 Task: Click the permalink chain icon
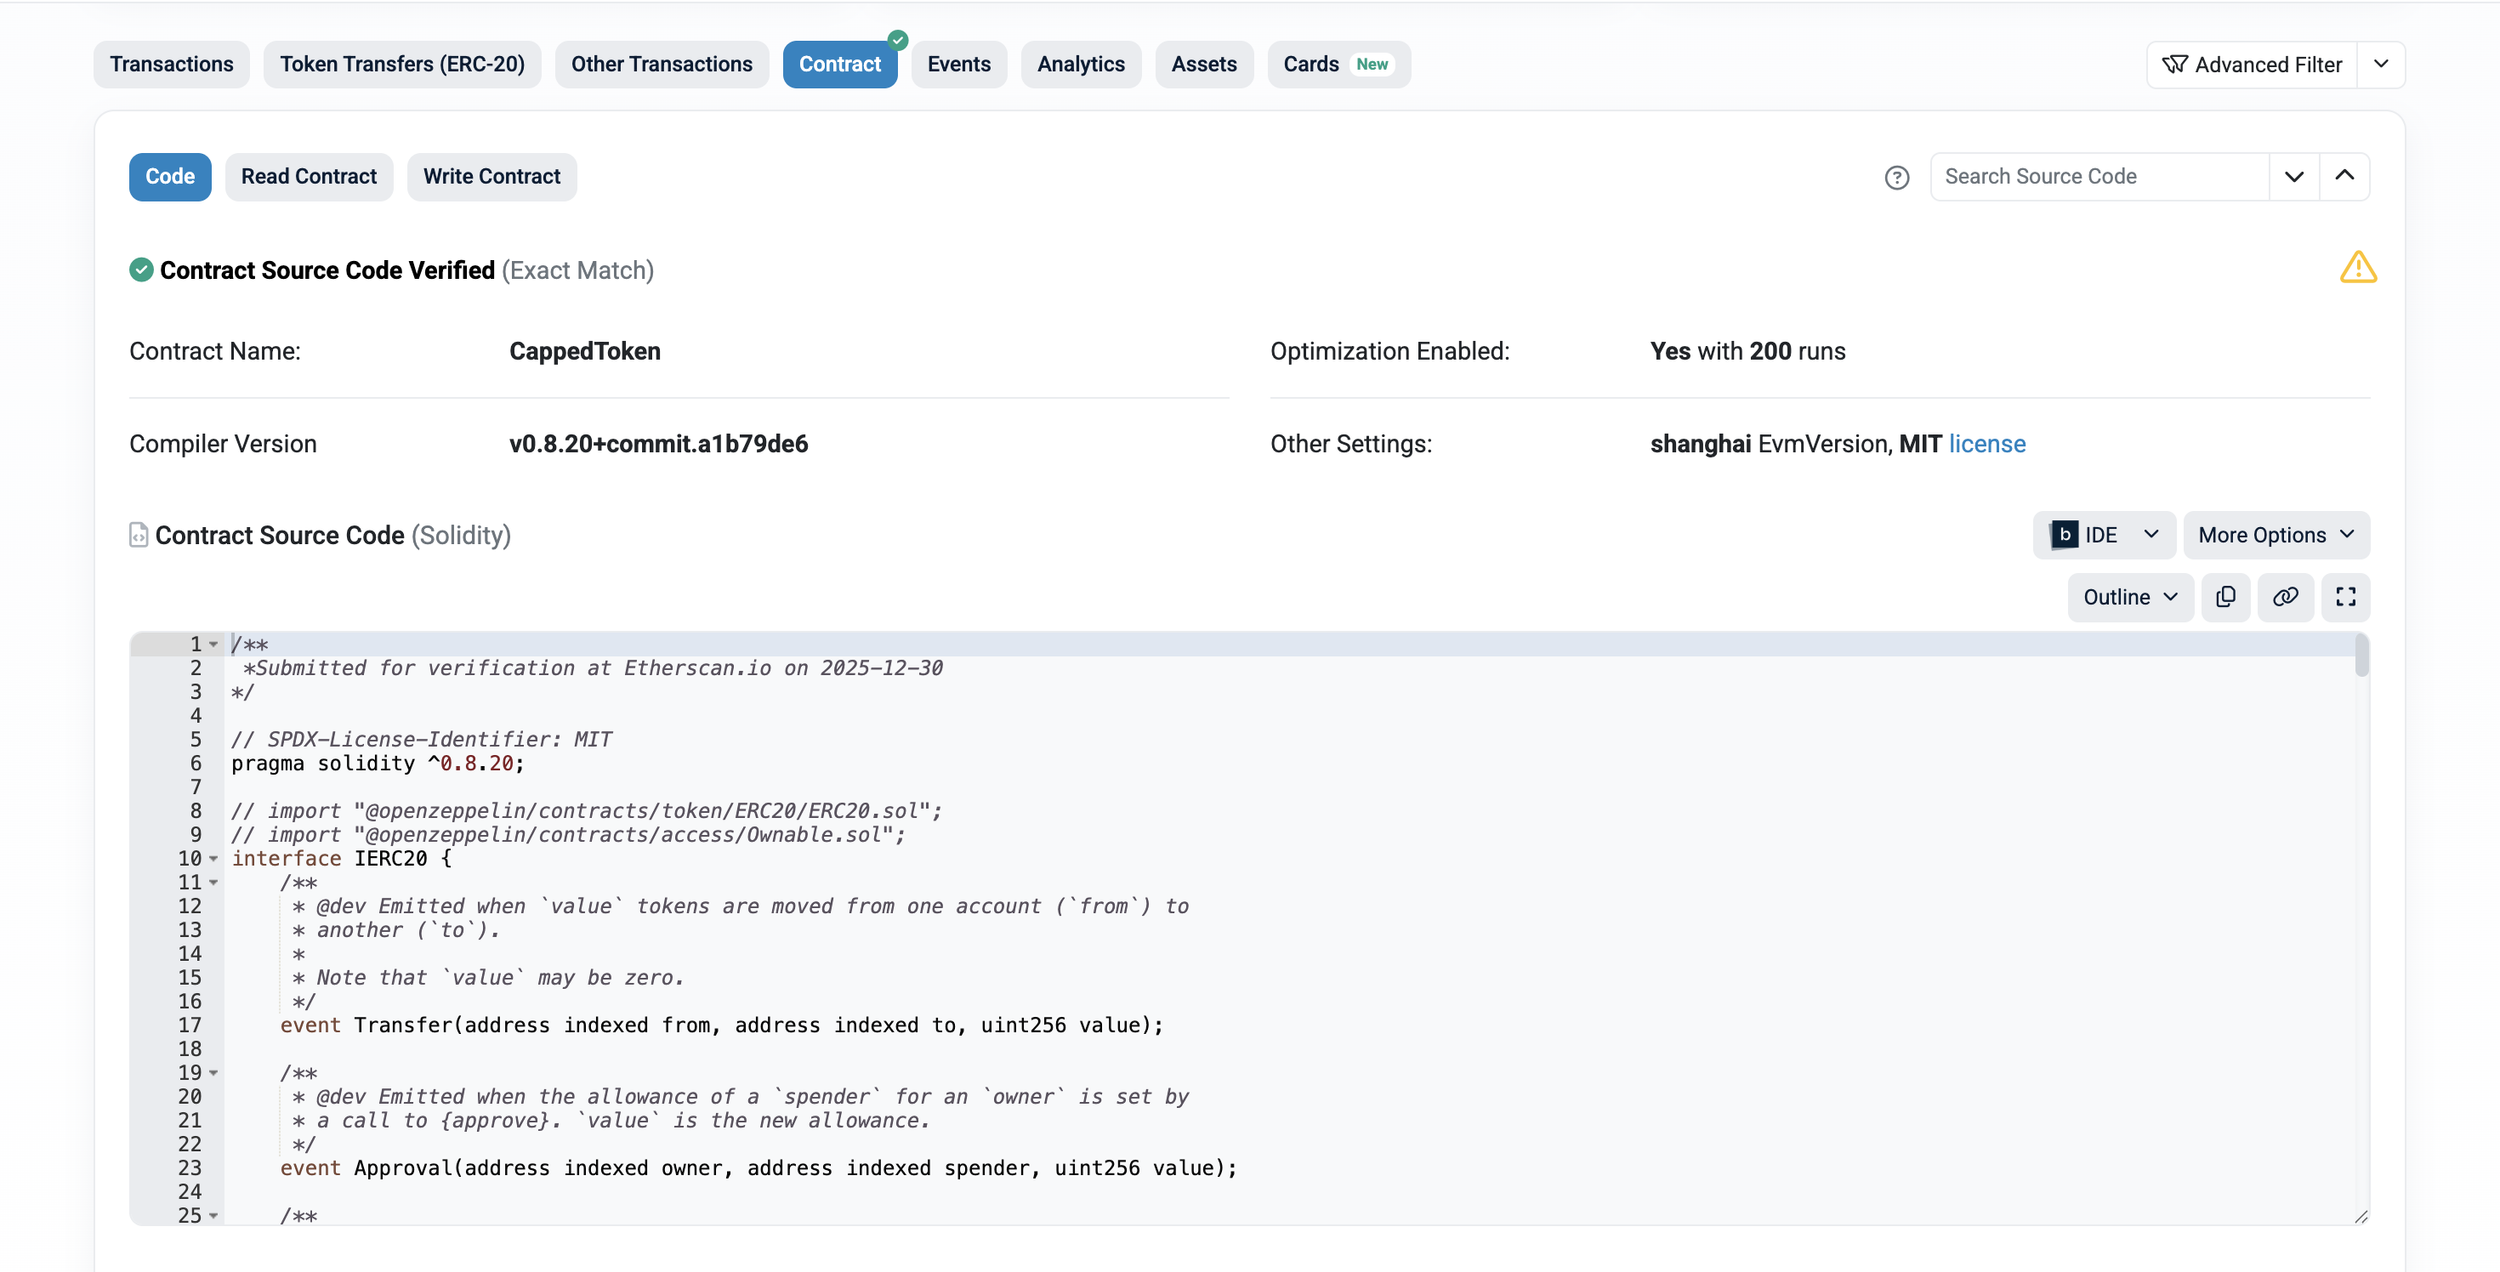tap(2285, 597)
